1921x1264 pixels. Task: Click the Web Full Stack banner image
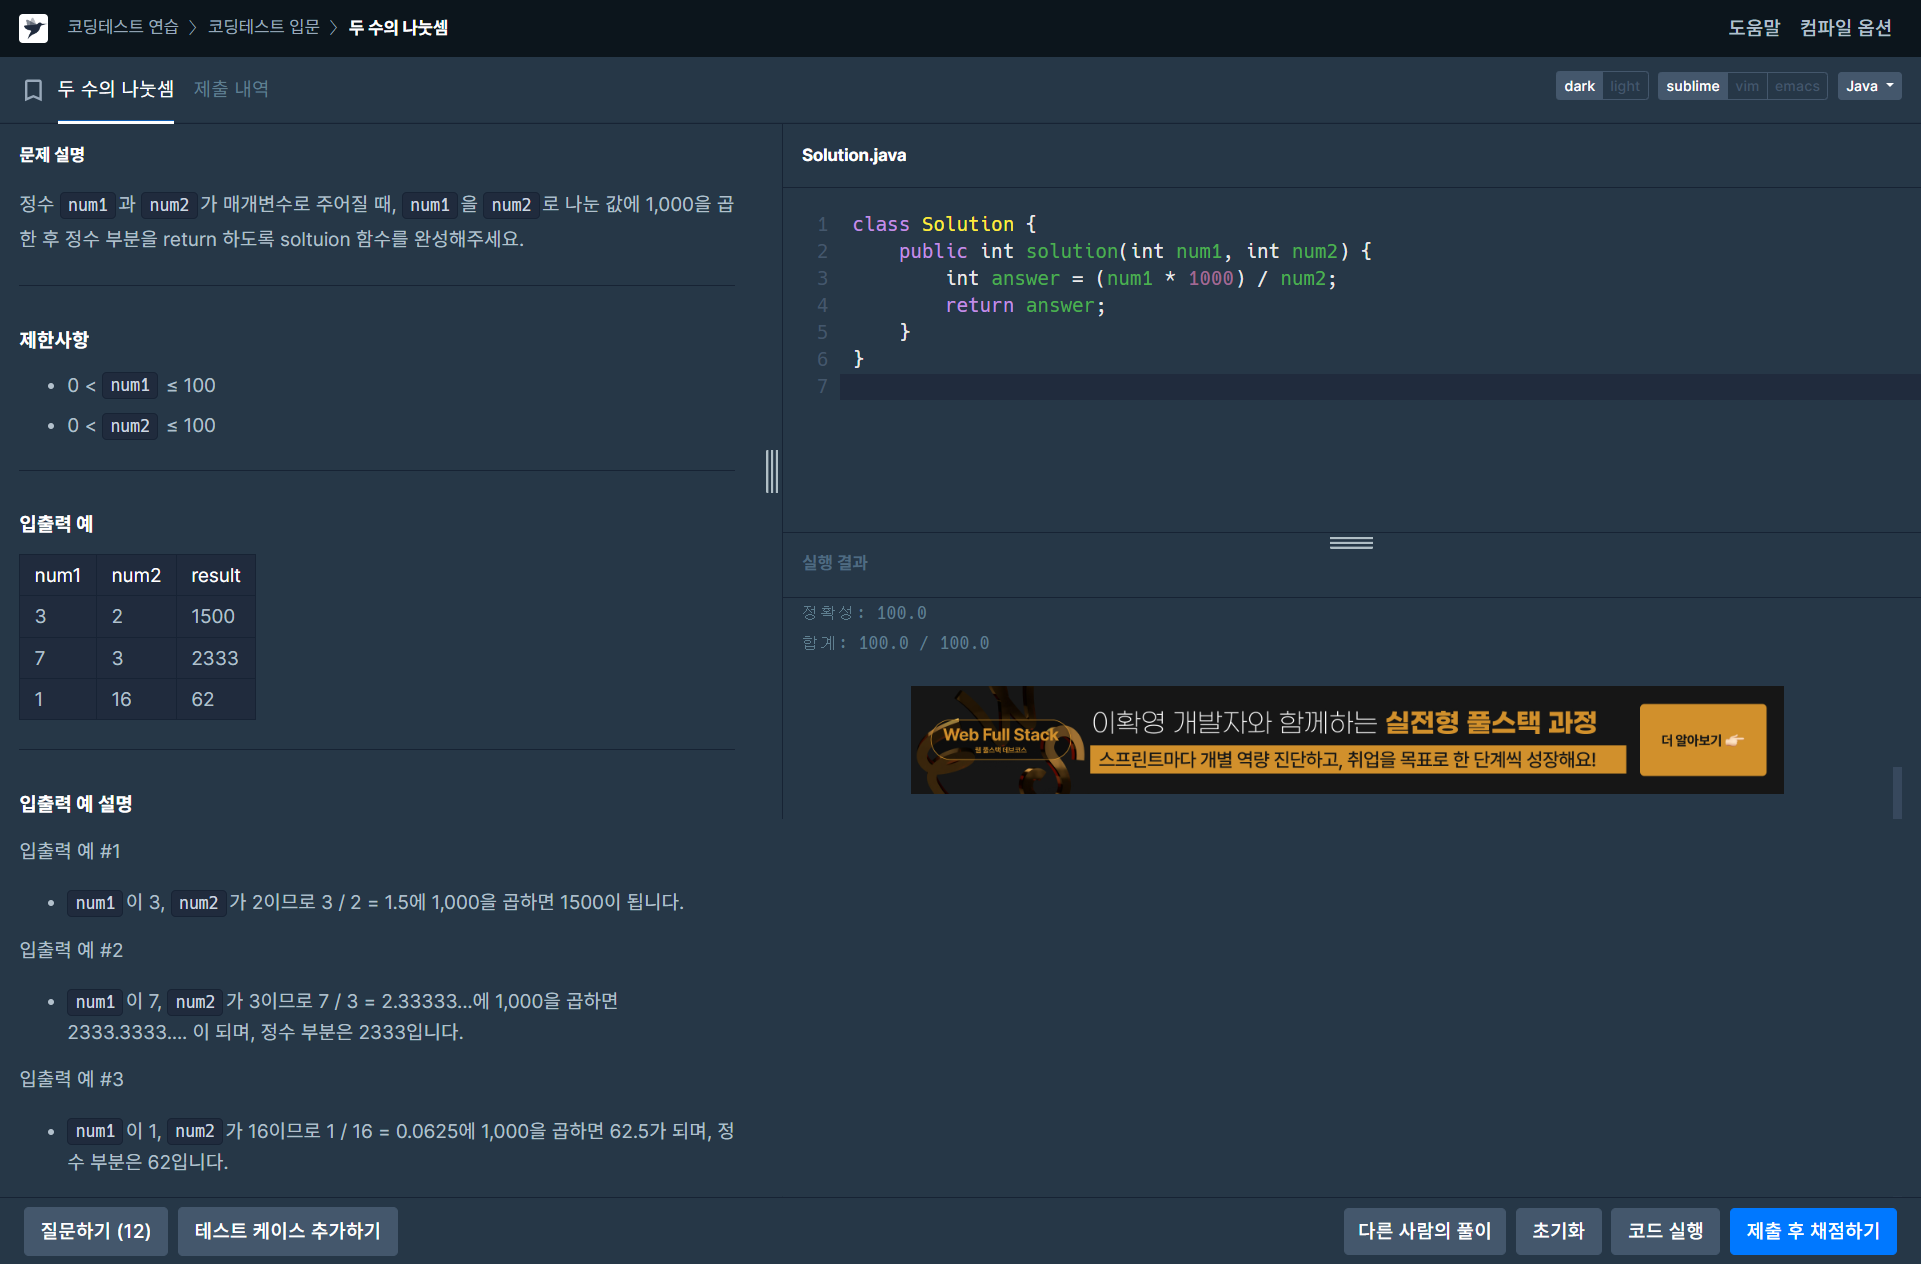tap(1000, 740)
